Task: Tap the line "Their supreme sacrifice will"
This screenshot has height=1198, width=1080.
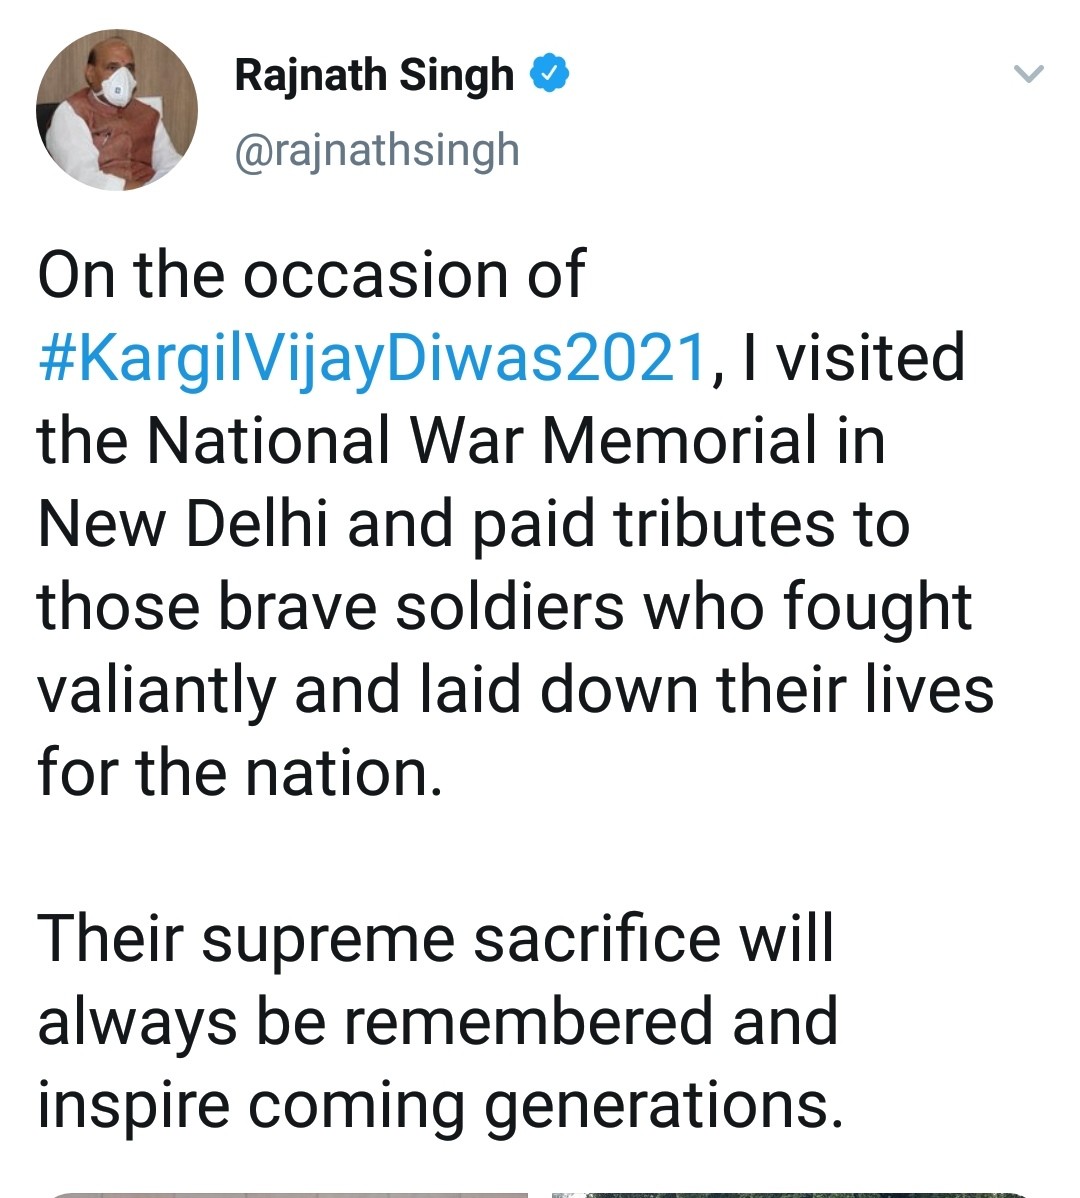Action: pos(435,939)
